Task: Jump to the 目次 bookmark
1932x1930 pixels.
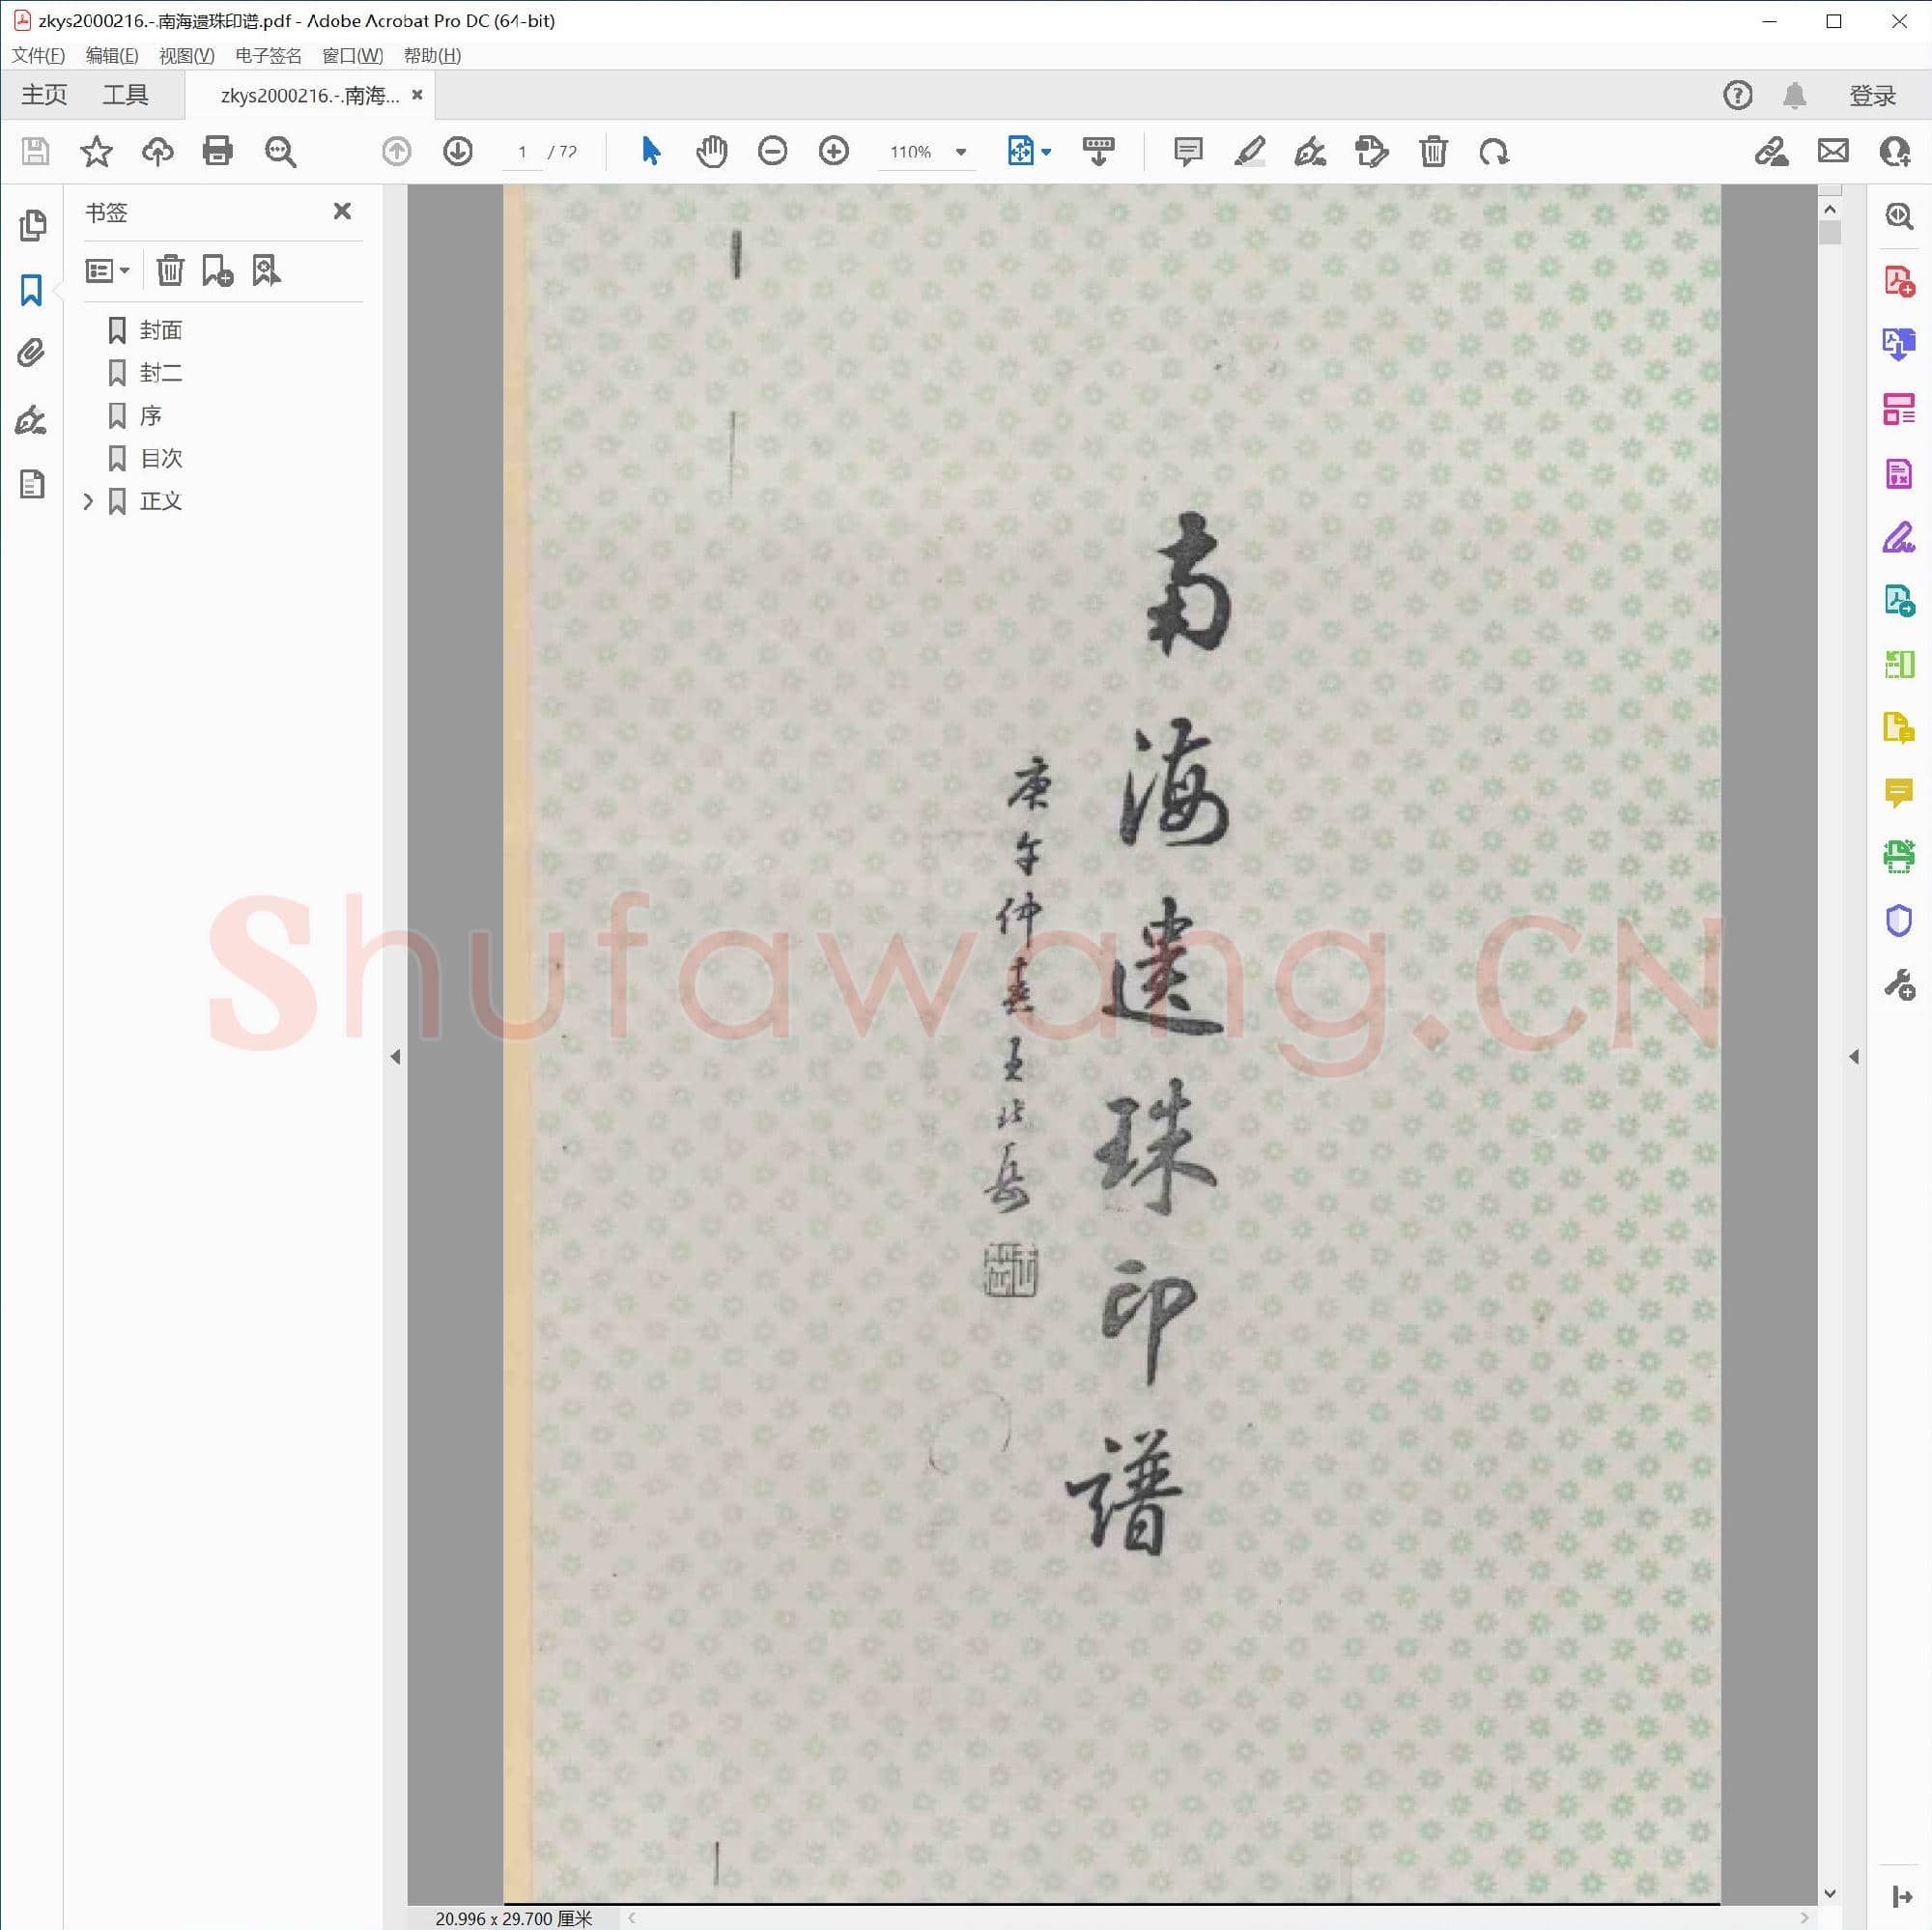Action: (x=160, y=458)
